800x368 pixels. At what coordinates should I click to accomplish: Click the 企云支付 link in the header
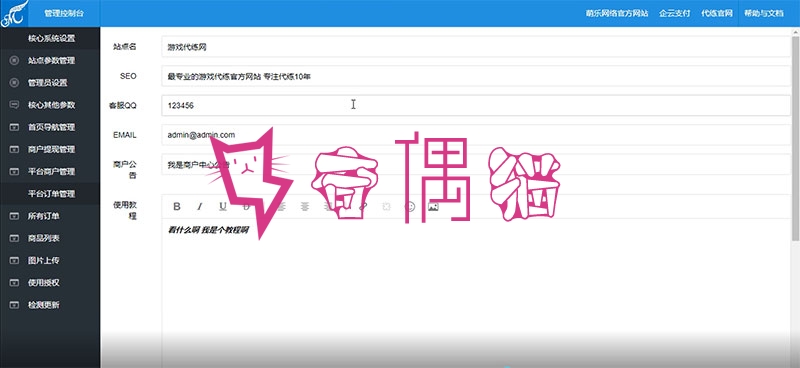click(674, 14)
